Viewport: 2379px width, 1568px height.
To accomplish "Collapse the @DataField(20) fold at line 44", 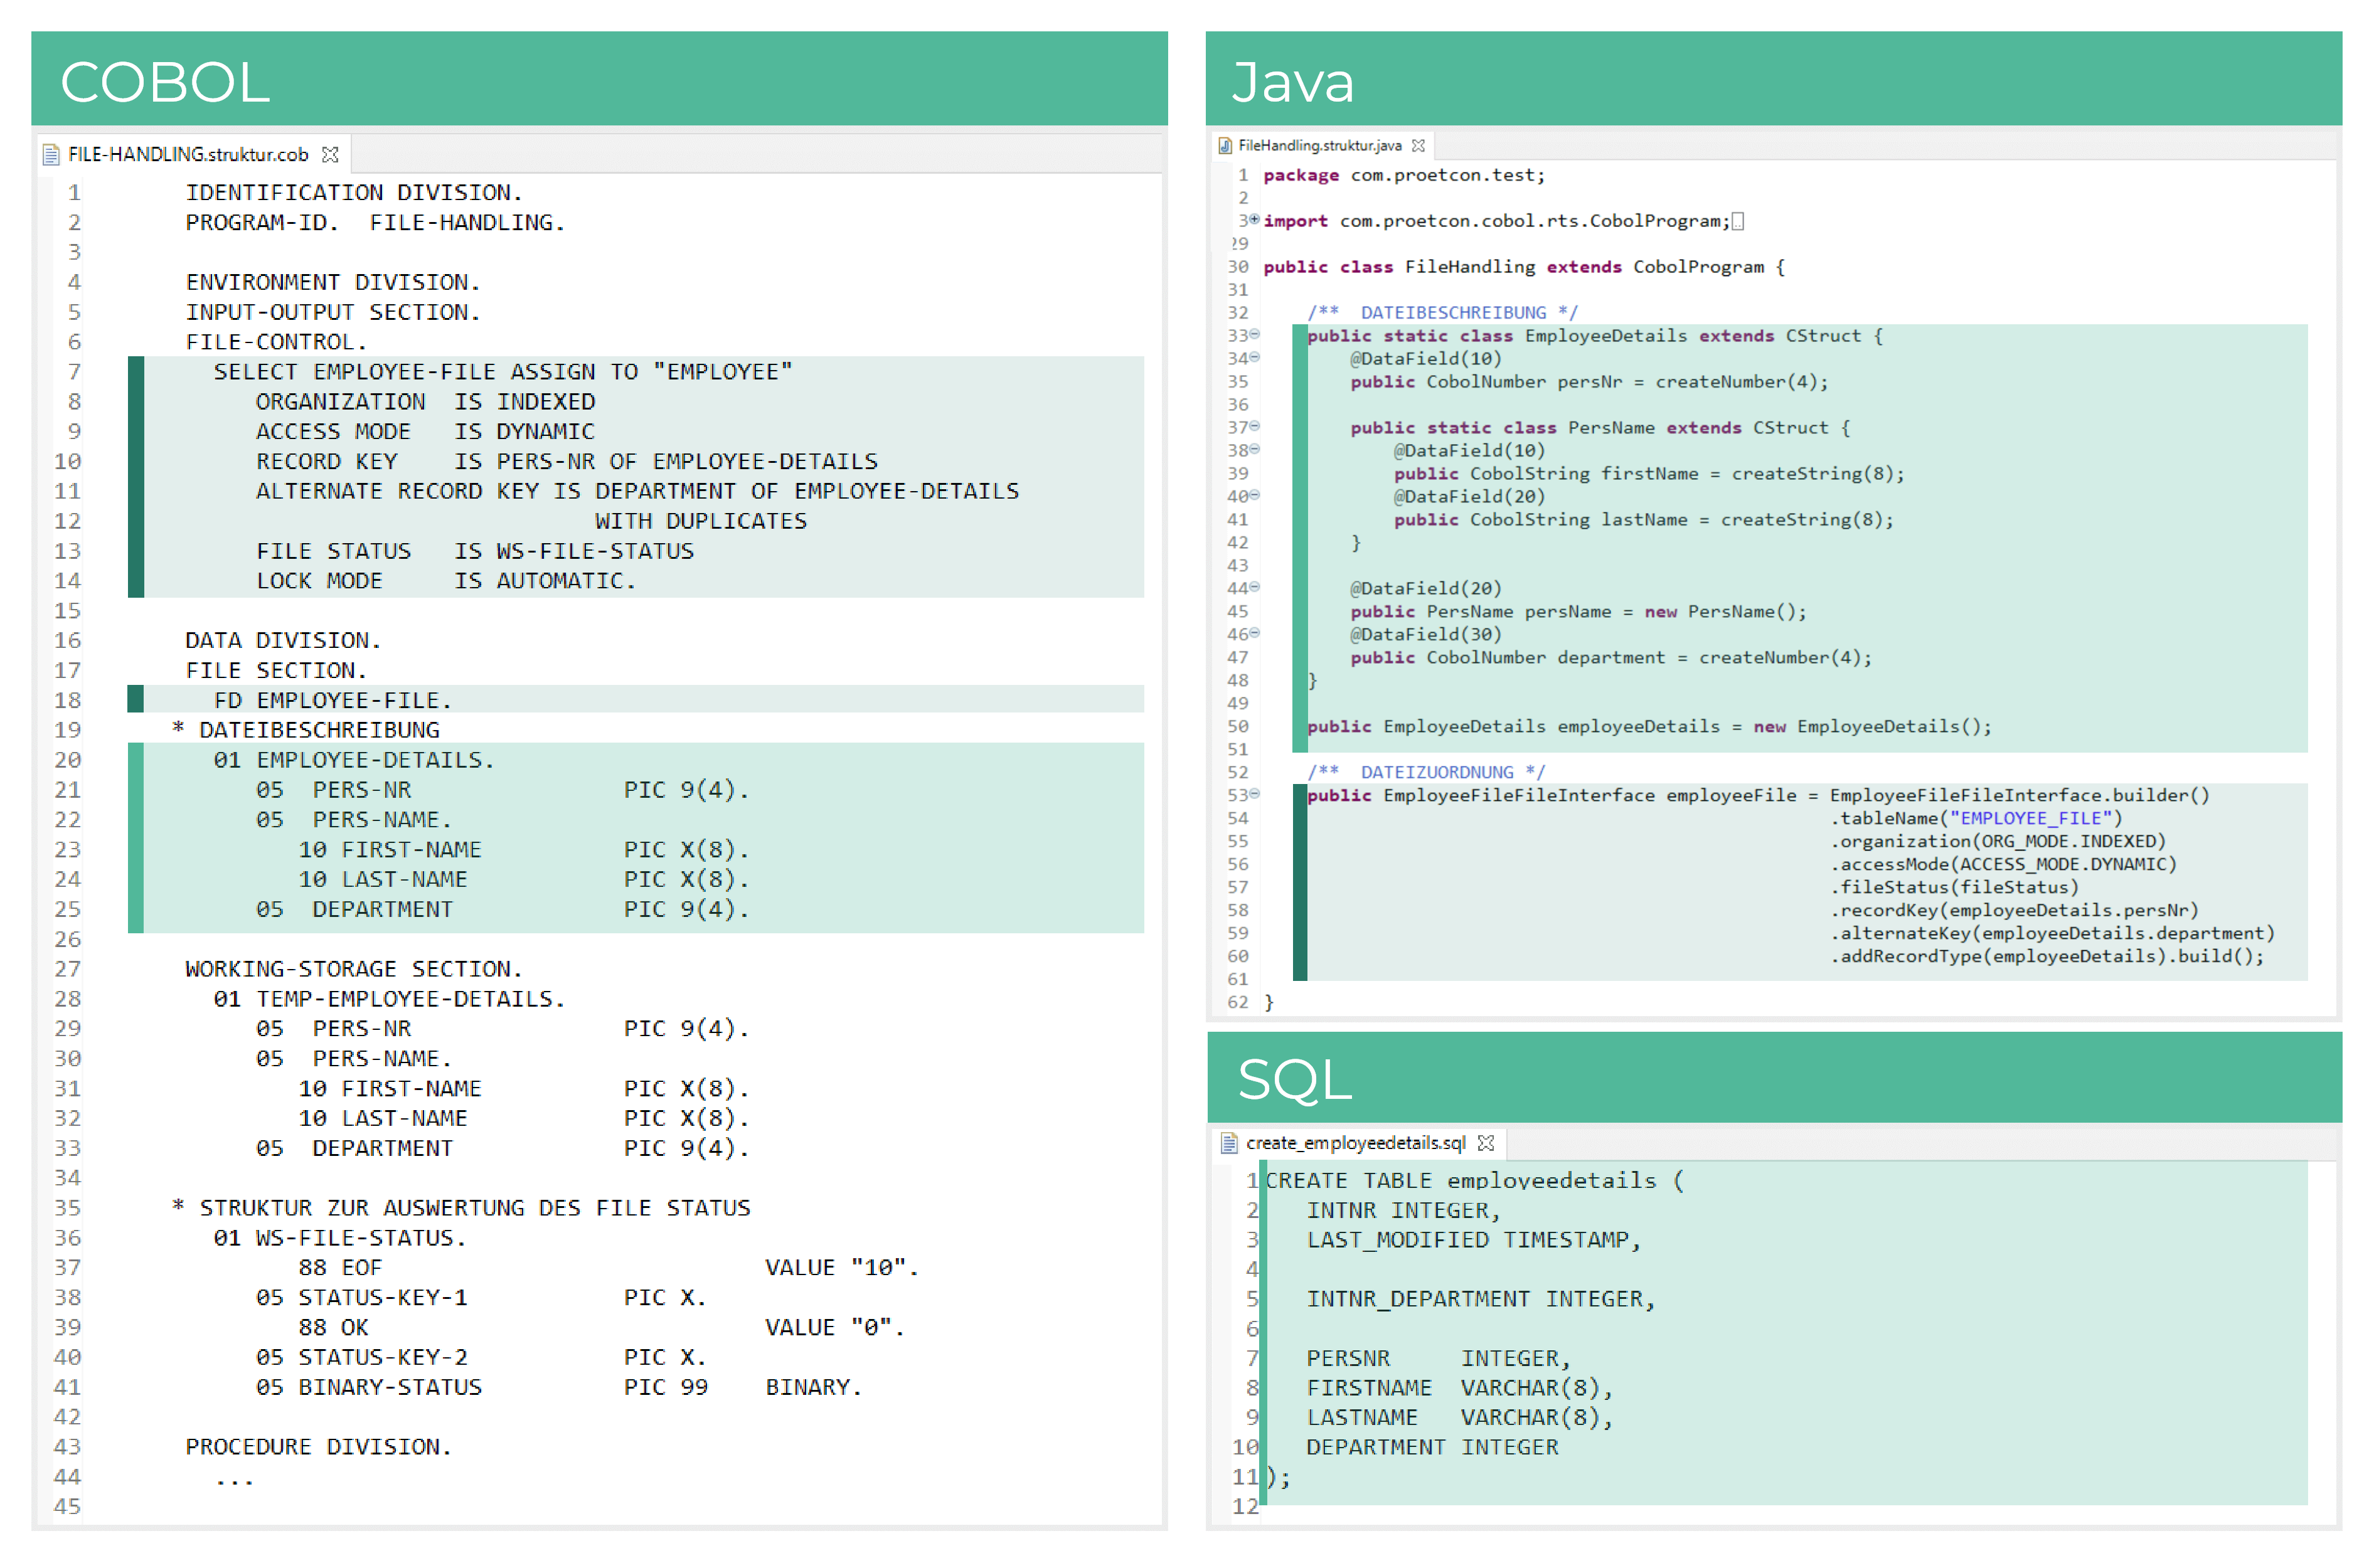I will click(x=1253, y=588).
